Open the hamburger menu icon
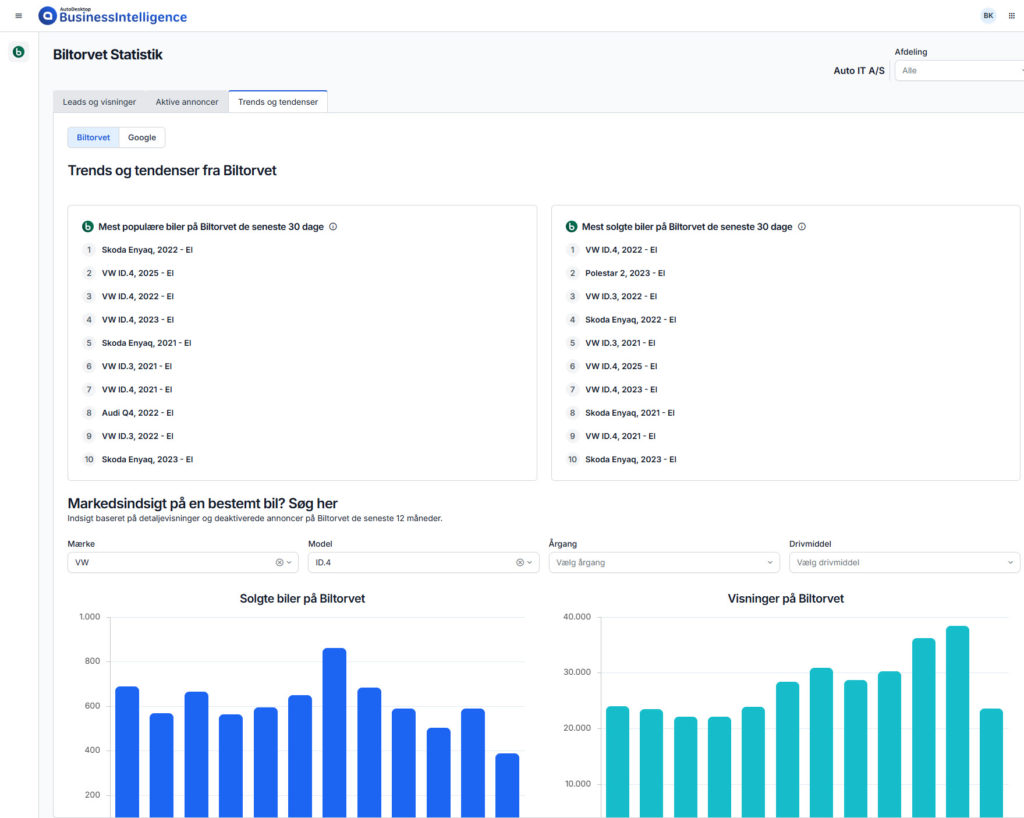Viewport: 1024px width, 818px height. coord(18,16)
